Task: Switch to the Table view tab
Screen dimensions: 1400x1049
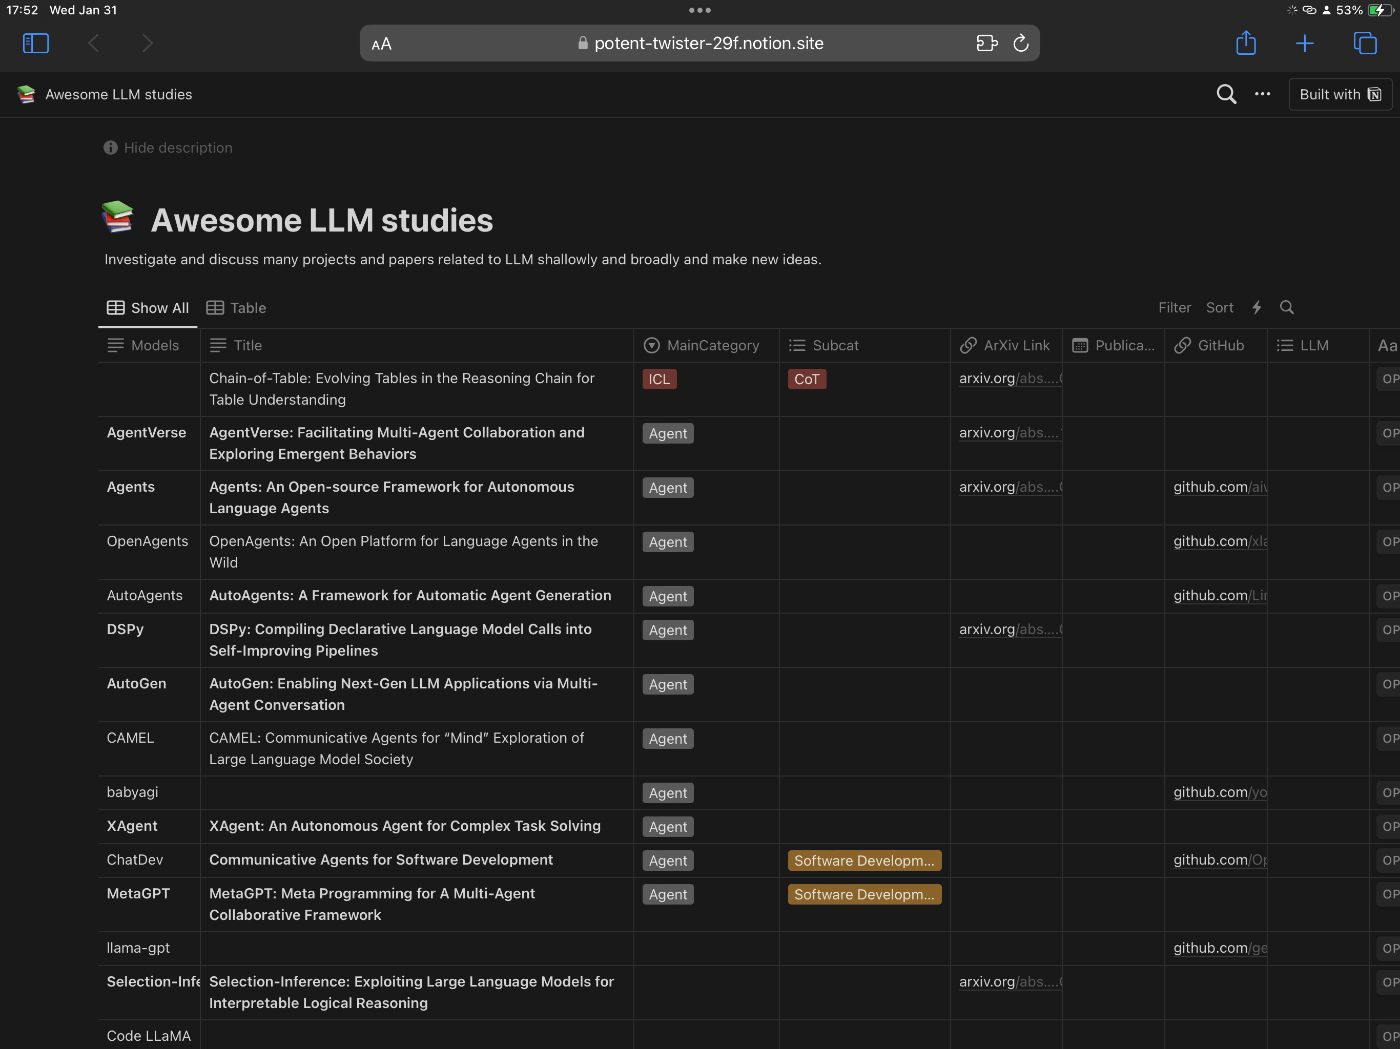Action: click(x=237, y=308)
